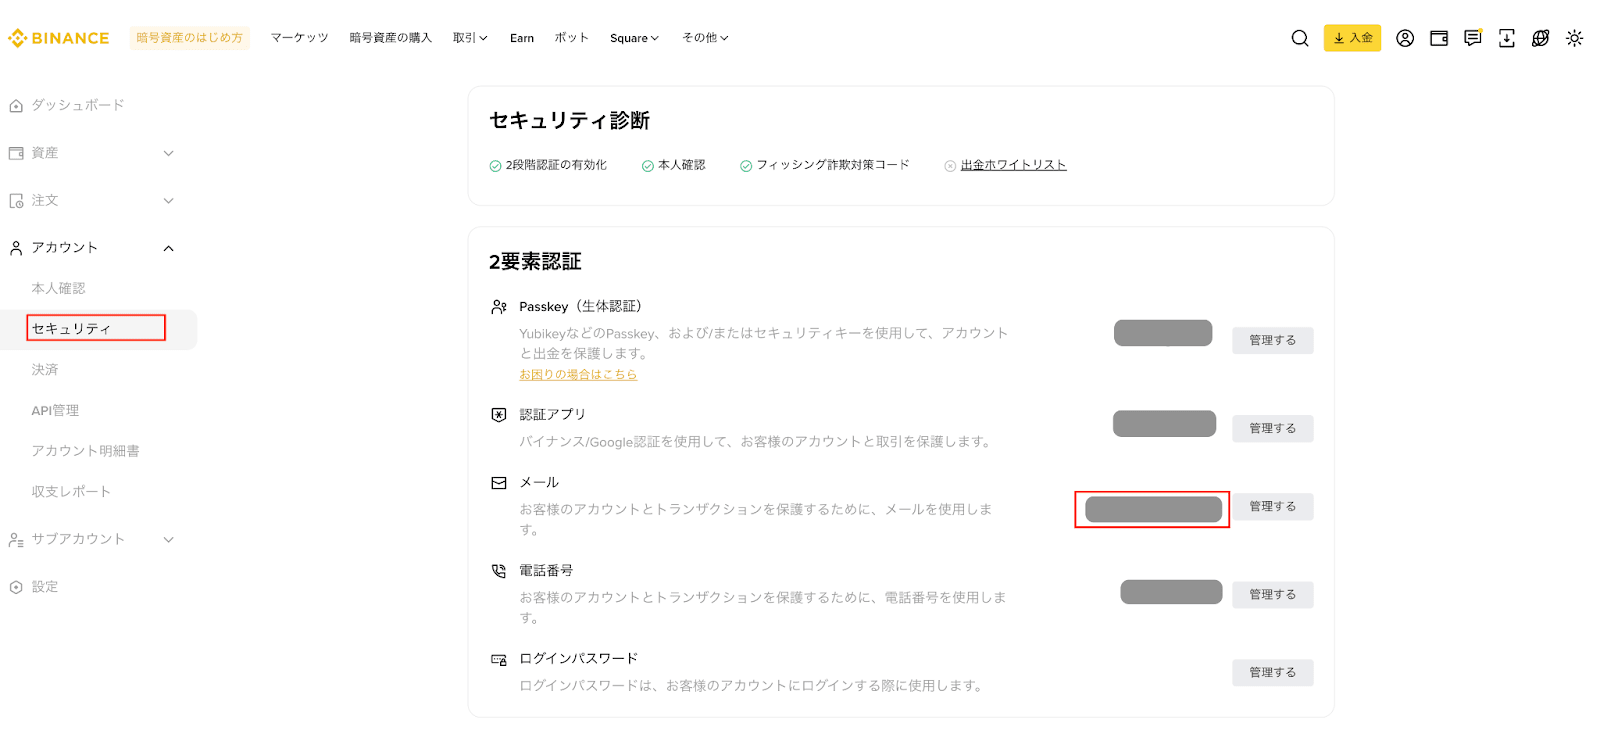Click 管理する for メール
The image size is (1600, 734).
[x=1272, y=506]
